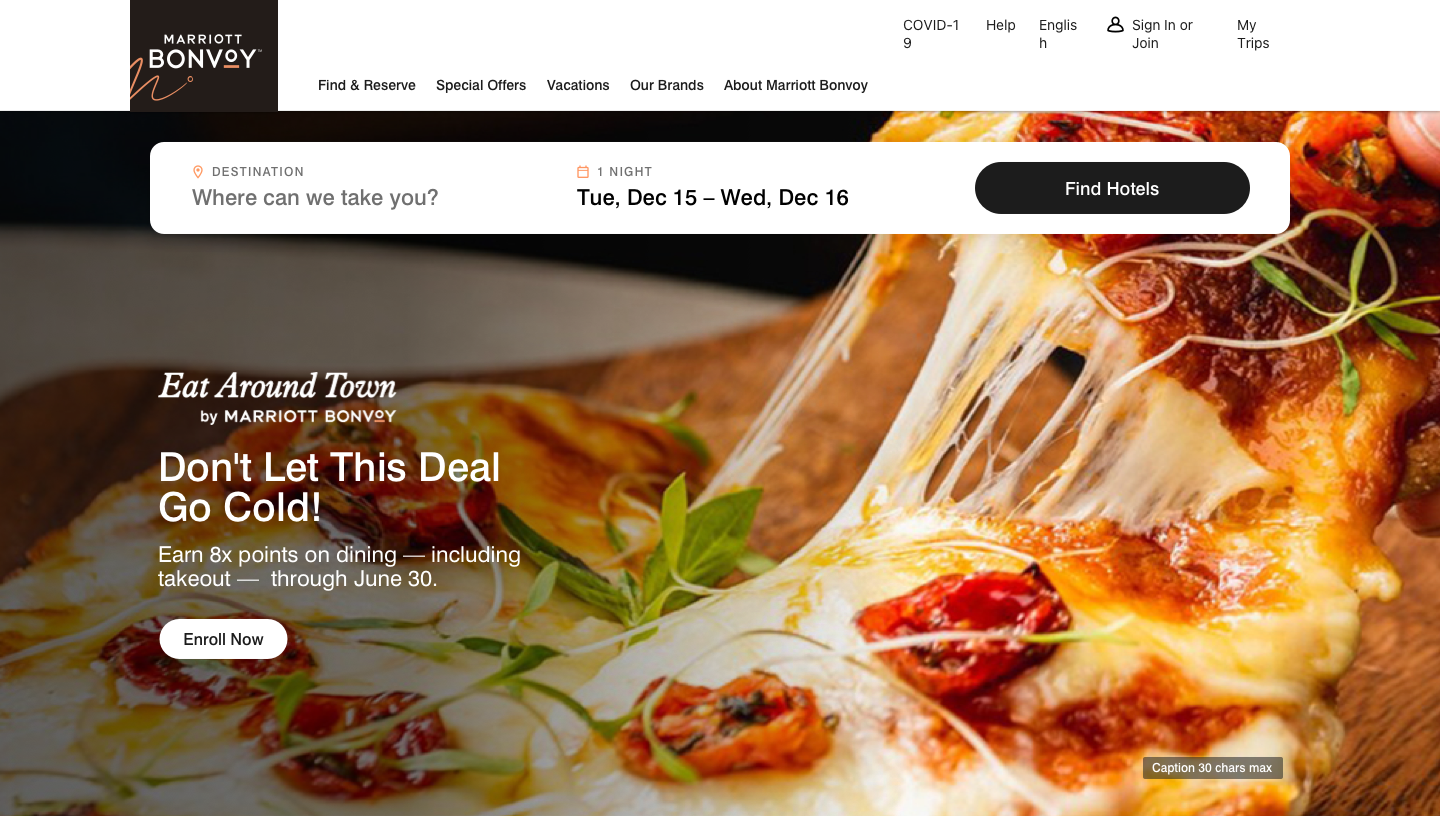Open the English language selector
Viewport: 1440px width, 816px height.
click(x=1058, y=34)
